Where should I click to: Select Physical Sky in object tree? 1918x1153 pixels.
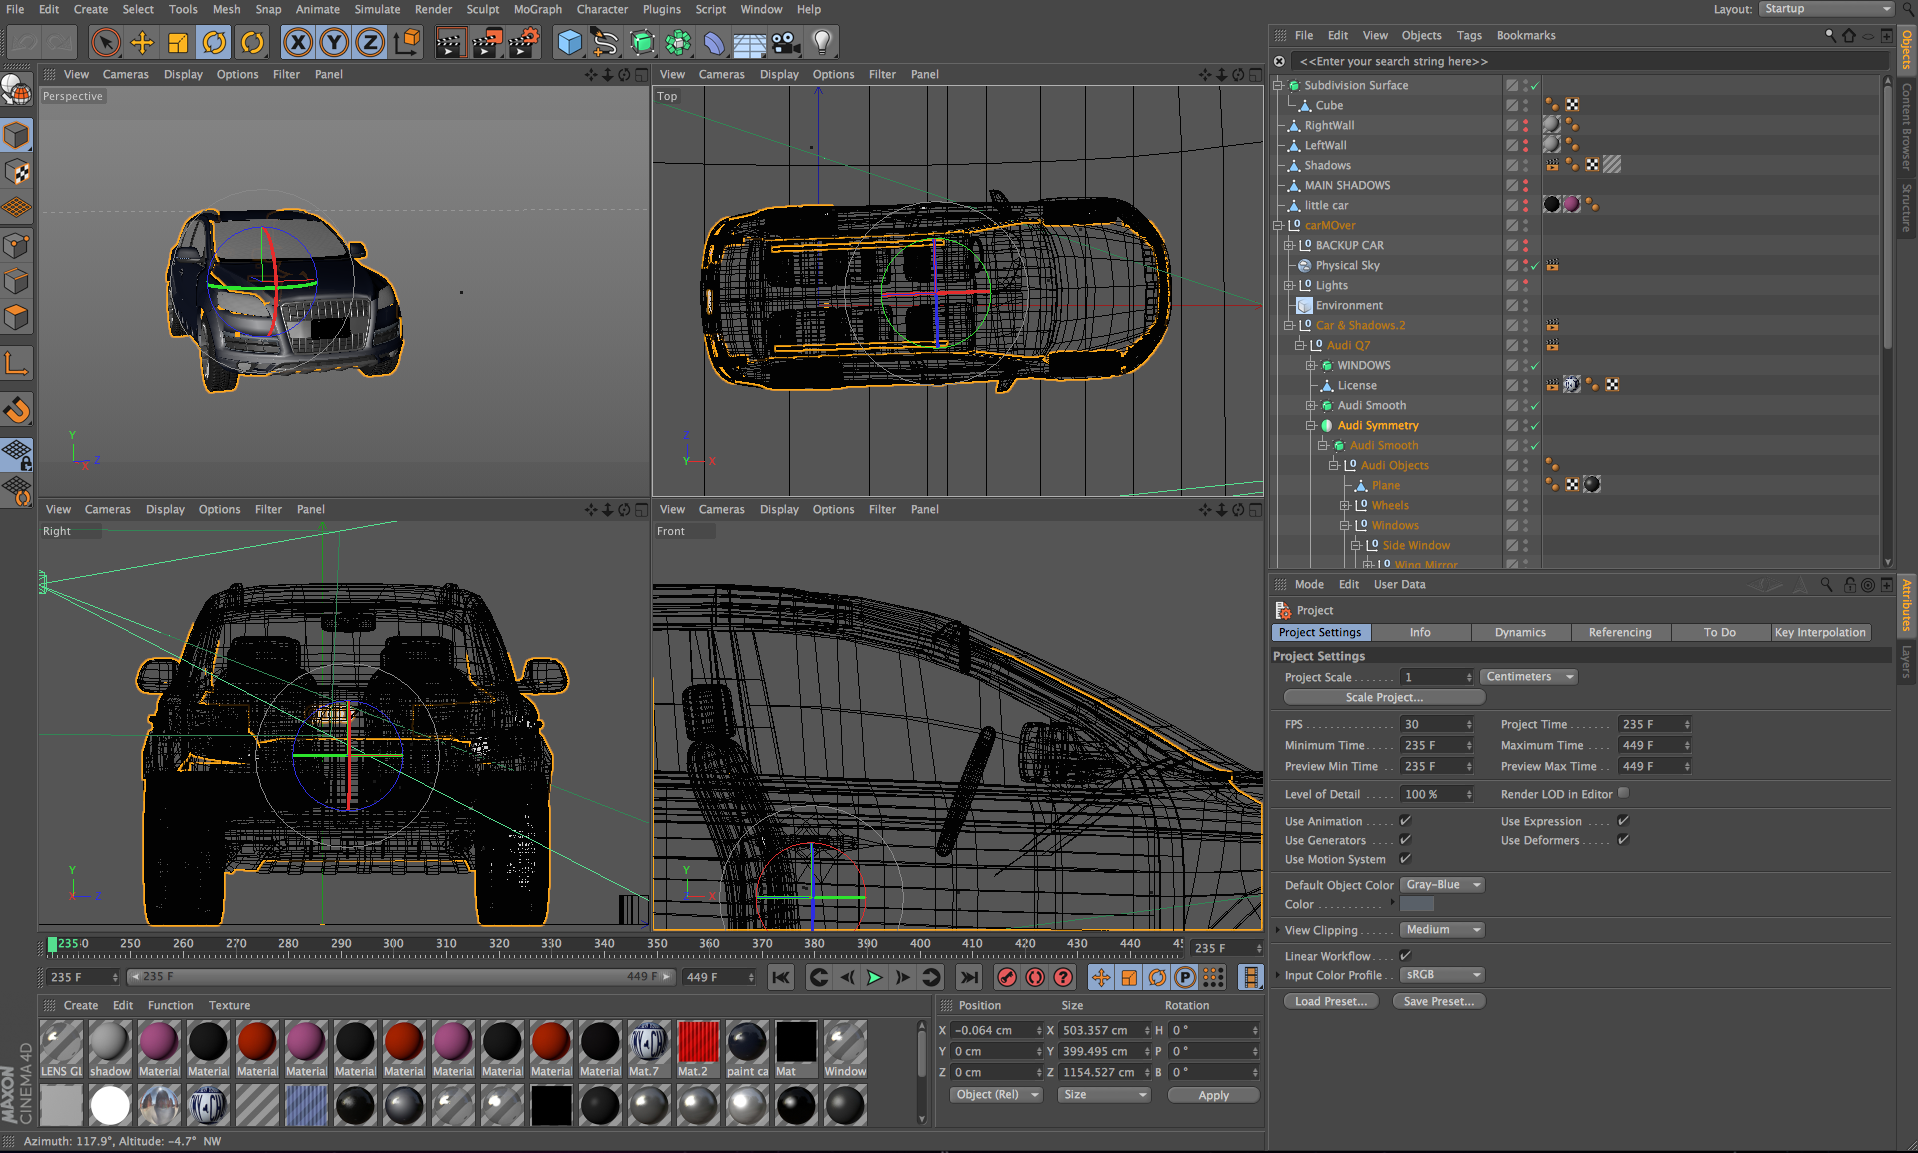point(1347,265)
